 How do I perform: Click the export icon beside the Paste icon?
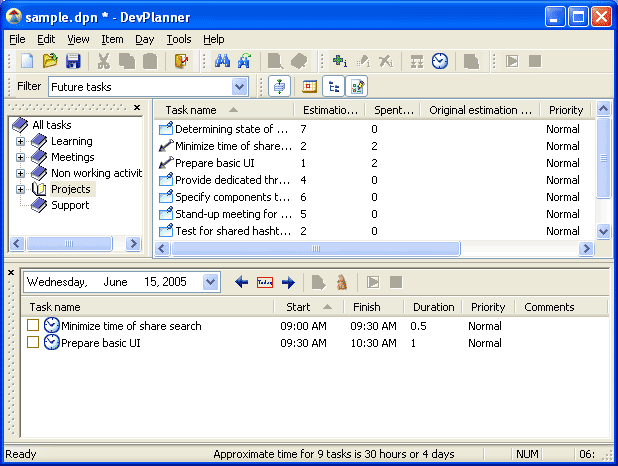[x=181, y=61]
